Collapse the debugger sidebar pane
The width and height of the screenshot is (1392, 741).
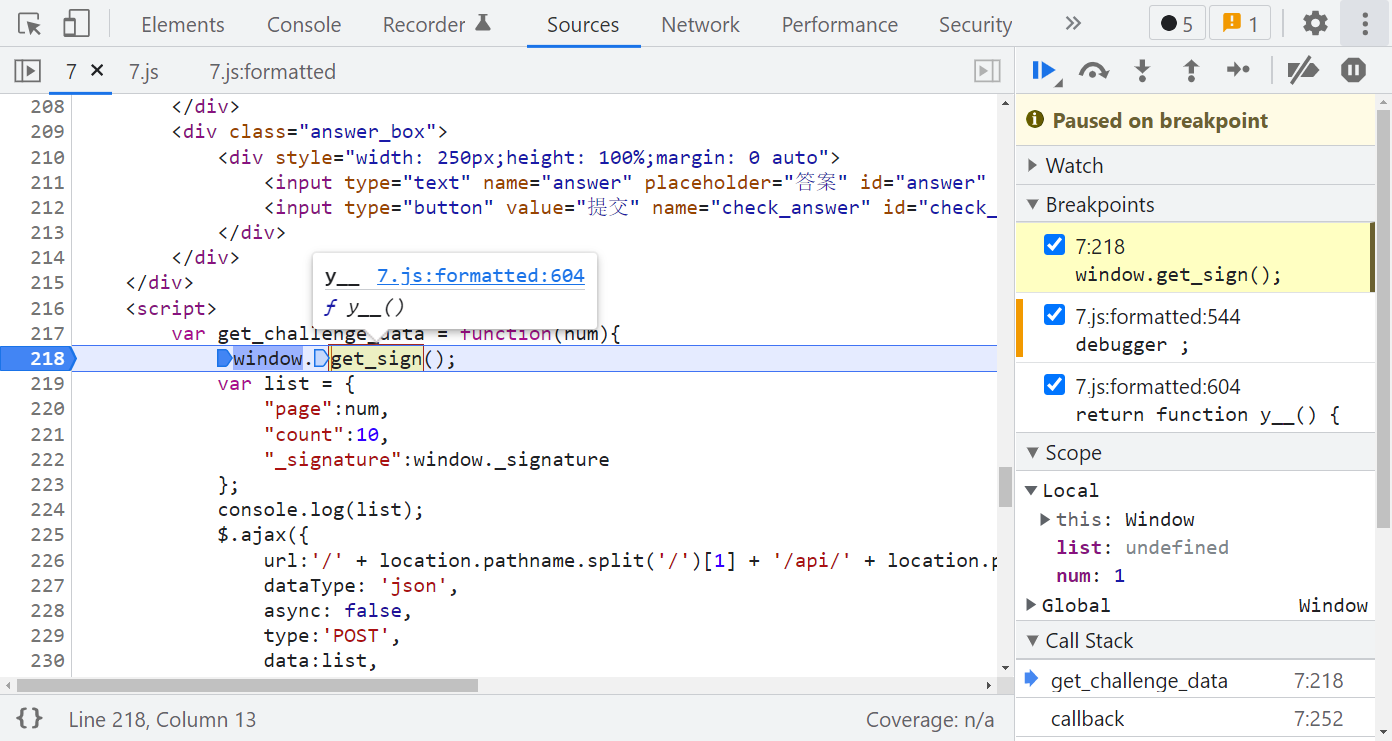coord(987,71)
